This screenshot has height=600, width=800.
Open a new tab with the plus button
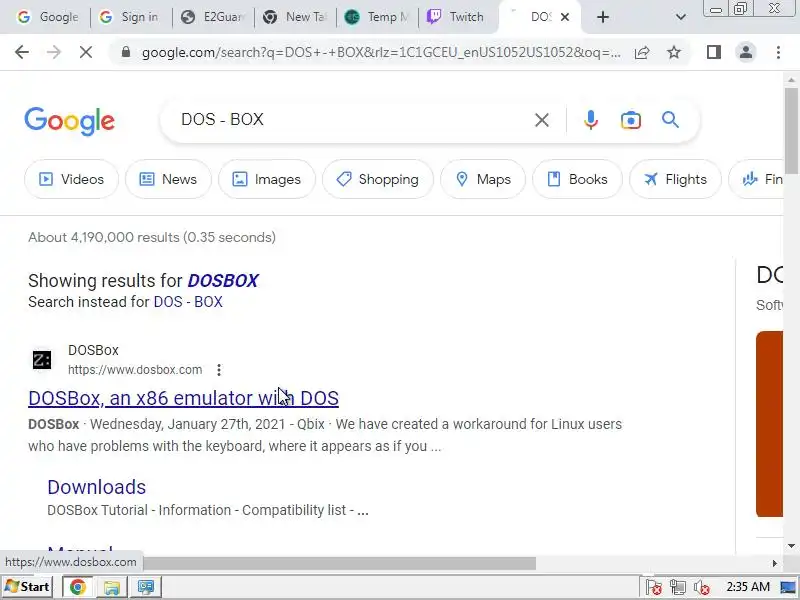603,17
